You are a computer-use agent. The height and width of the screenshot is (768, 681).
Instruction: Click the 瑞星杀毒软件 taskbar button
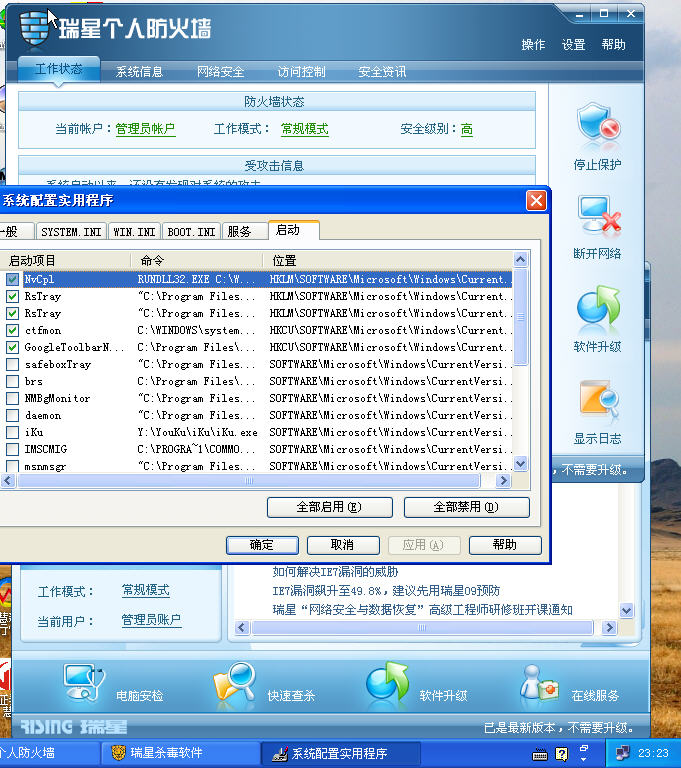click(x=180, y=753)
